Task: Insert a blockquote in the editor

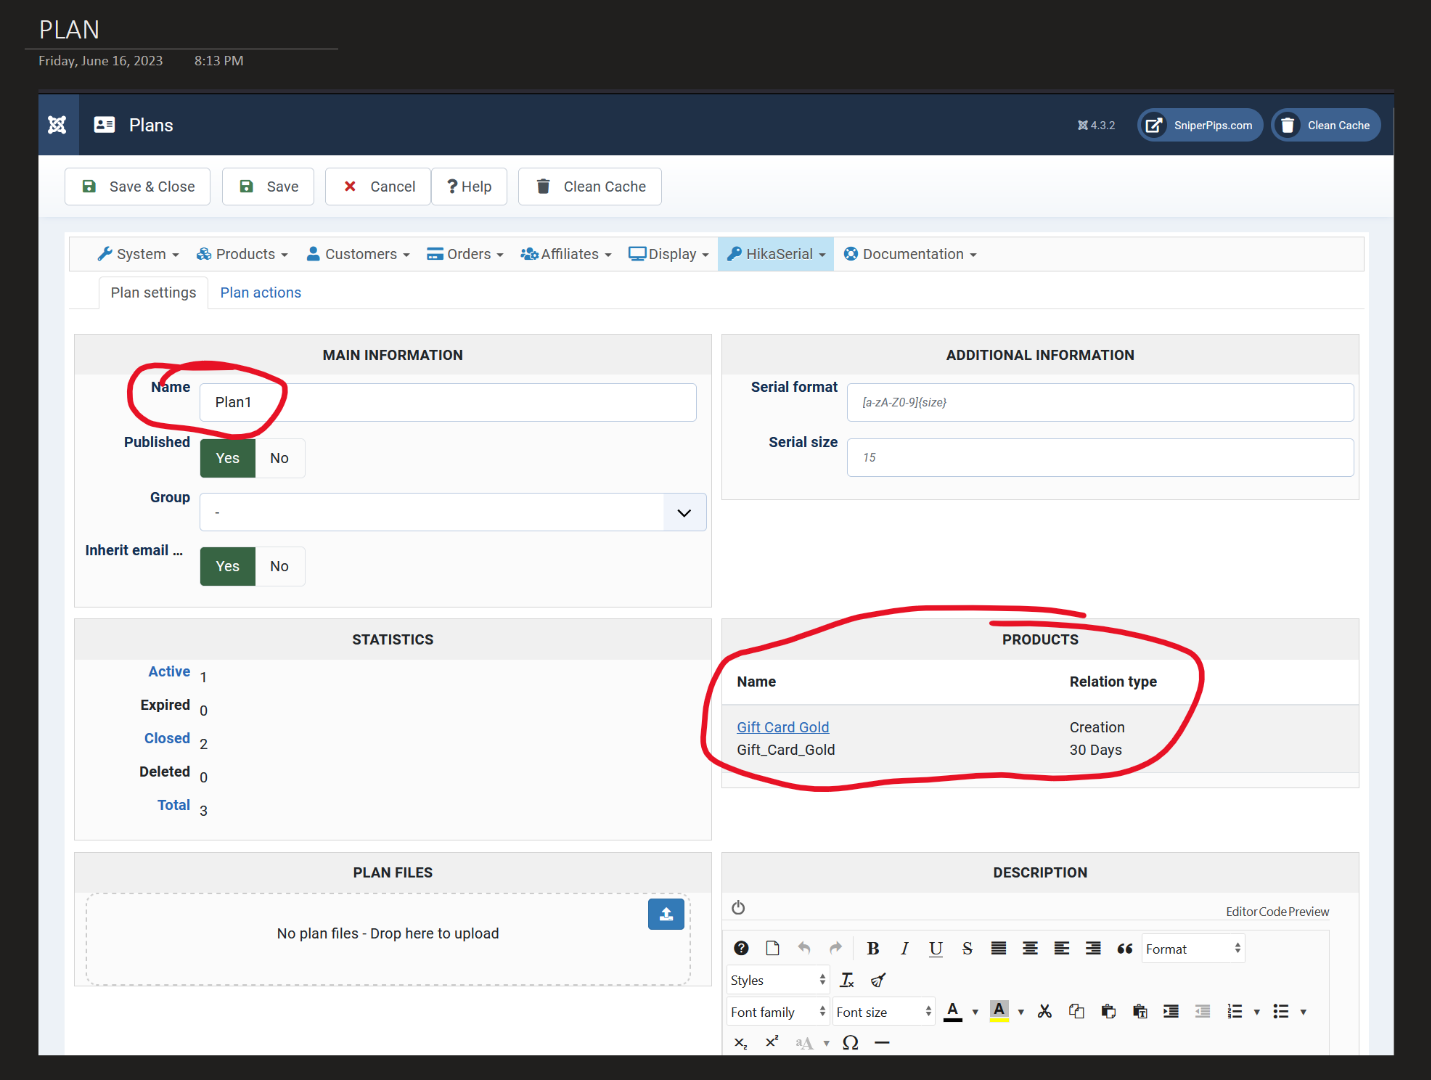Action: [1124, 949]
